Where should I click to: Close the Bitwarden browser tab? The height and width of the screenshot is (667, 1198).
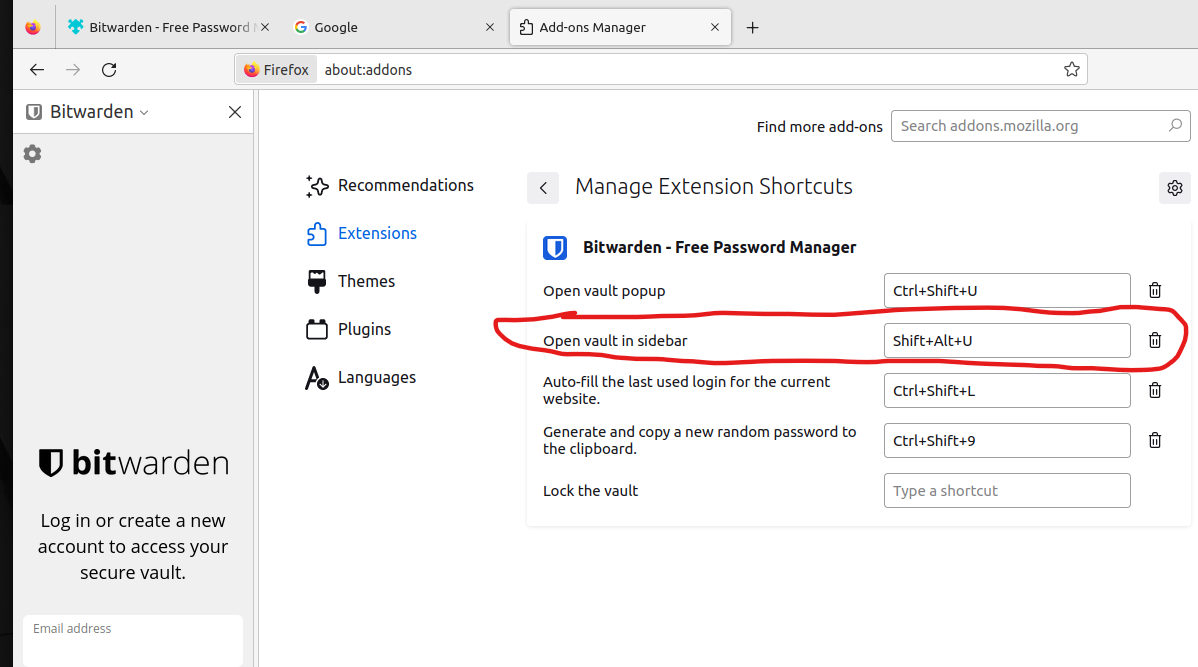[x=265, y=28]
